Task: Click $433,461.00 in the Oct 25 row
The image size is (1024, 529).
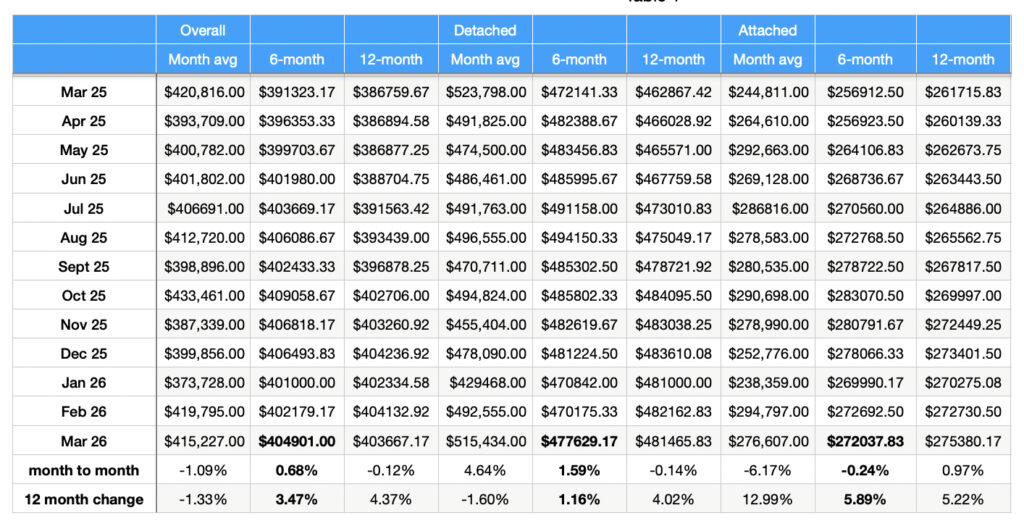Action: pos(203,296)
